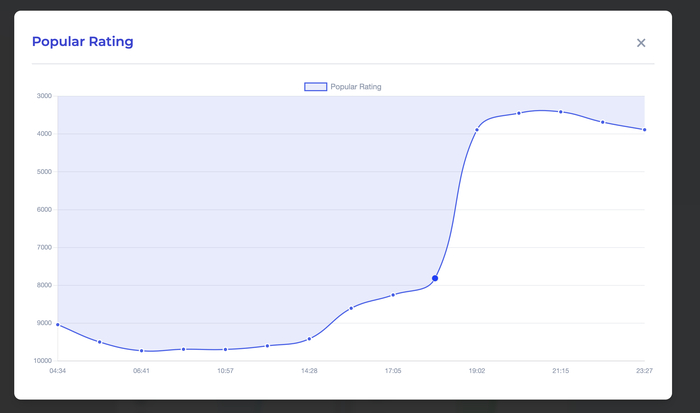Select the data point at 14:28

click(310, 338)
